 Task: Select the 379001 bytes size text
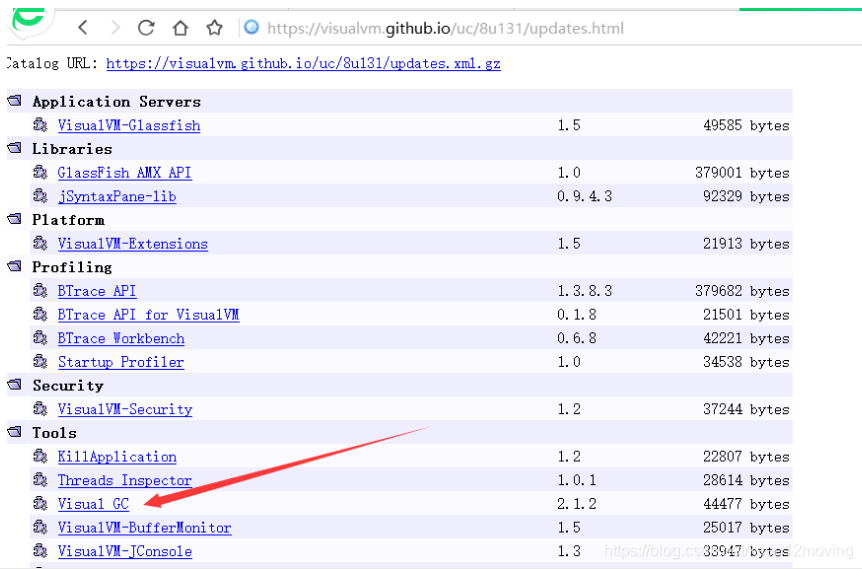pyautogui.click(x=742, y=173)
